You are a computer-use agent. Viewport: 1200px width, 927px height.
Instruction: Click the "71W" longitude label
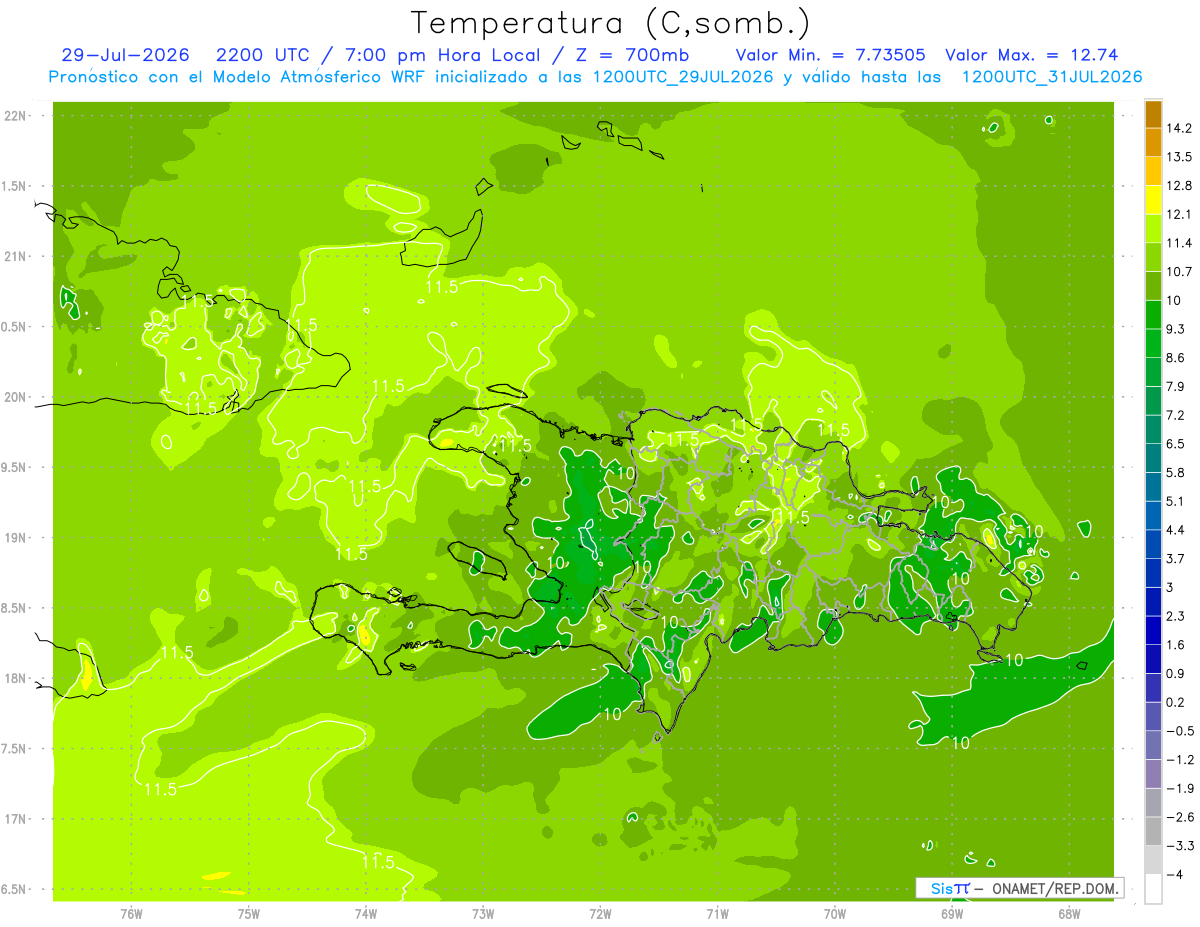pos(717,913)
